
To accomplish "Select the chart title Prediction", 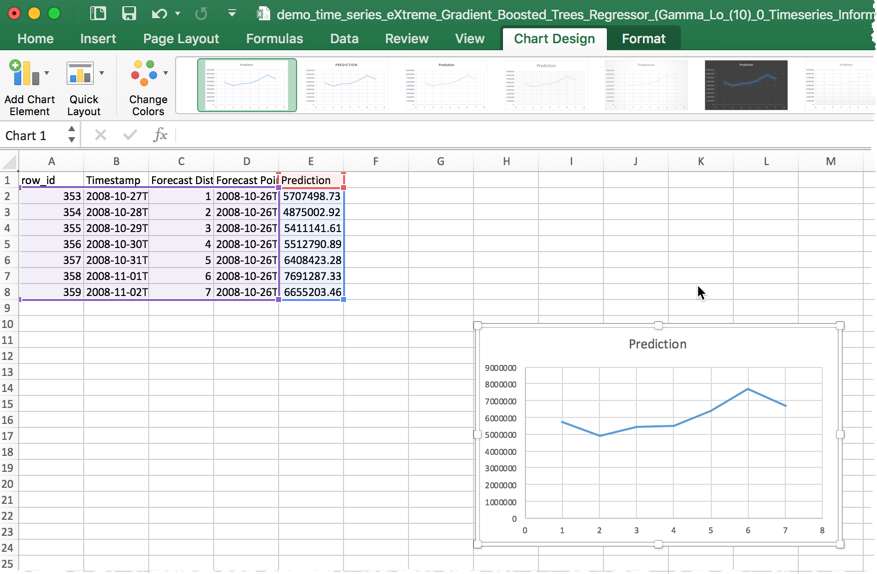I will pyautogui.click(x=657, y=344).
